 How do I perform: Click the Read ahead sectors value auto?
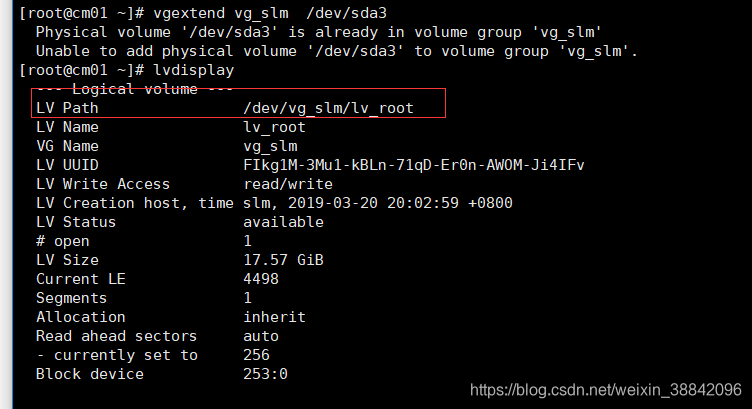pyautogui.click(x=260, y=336)
